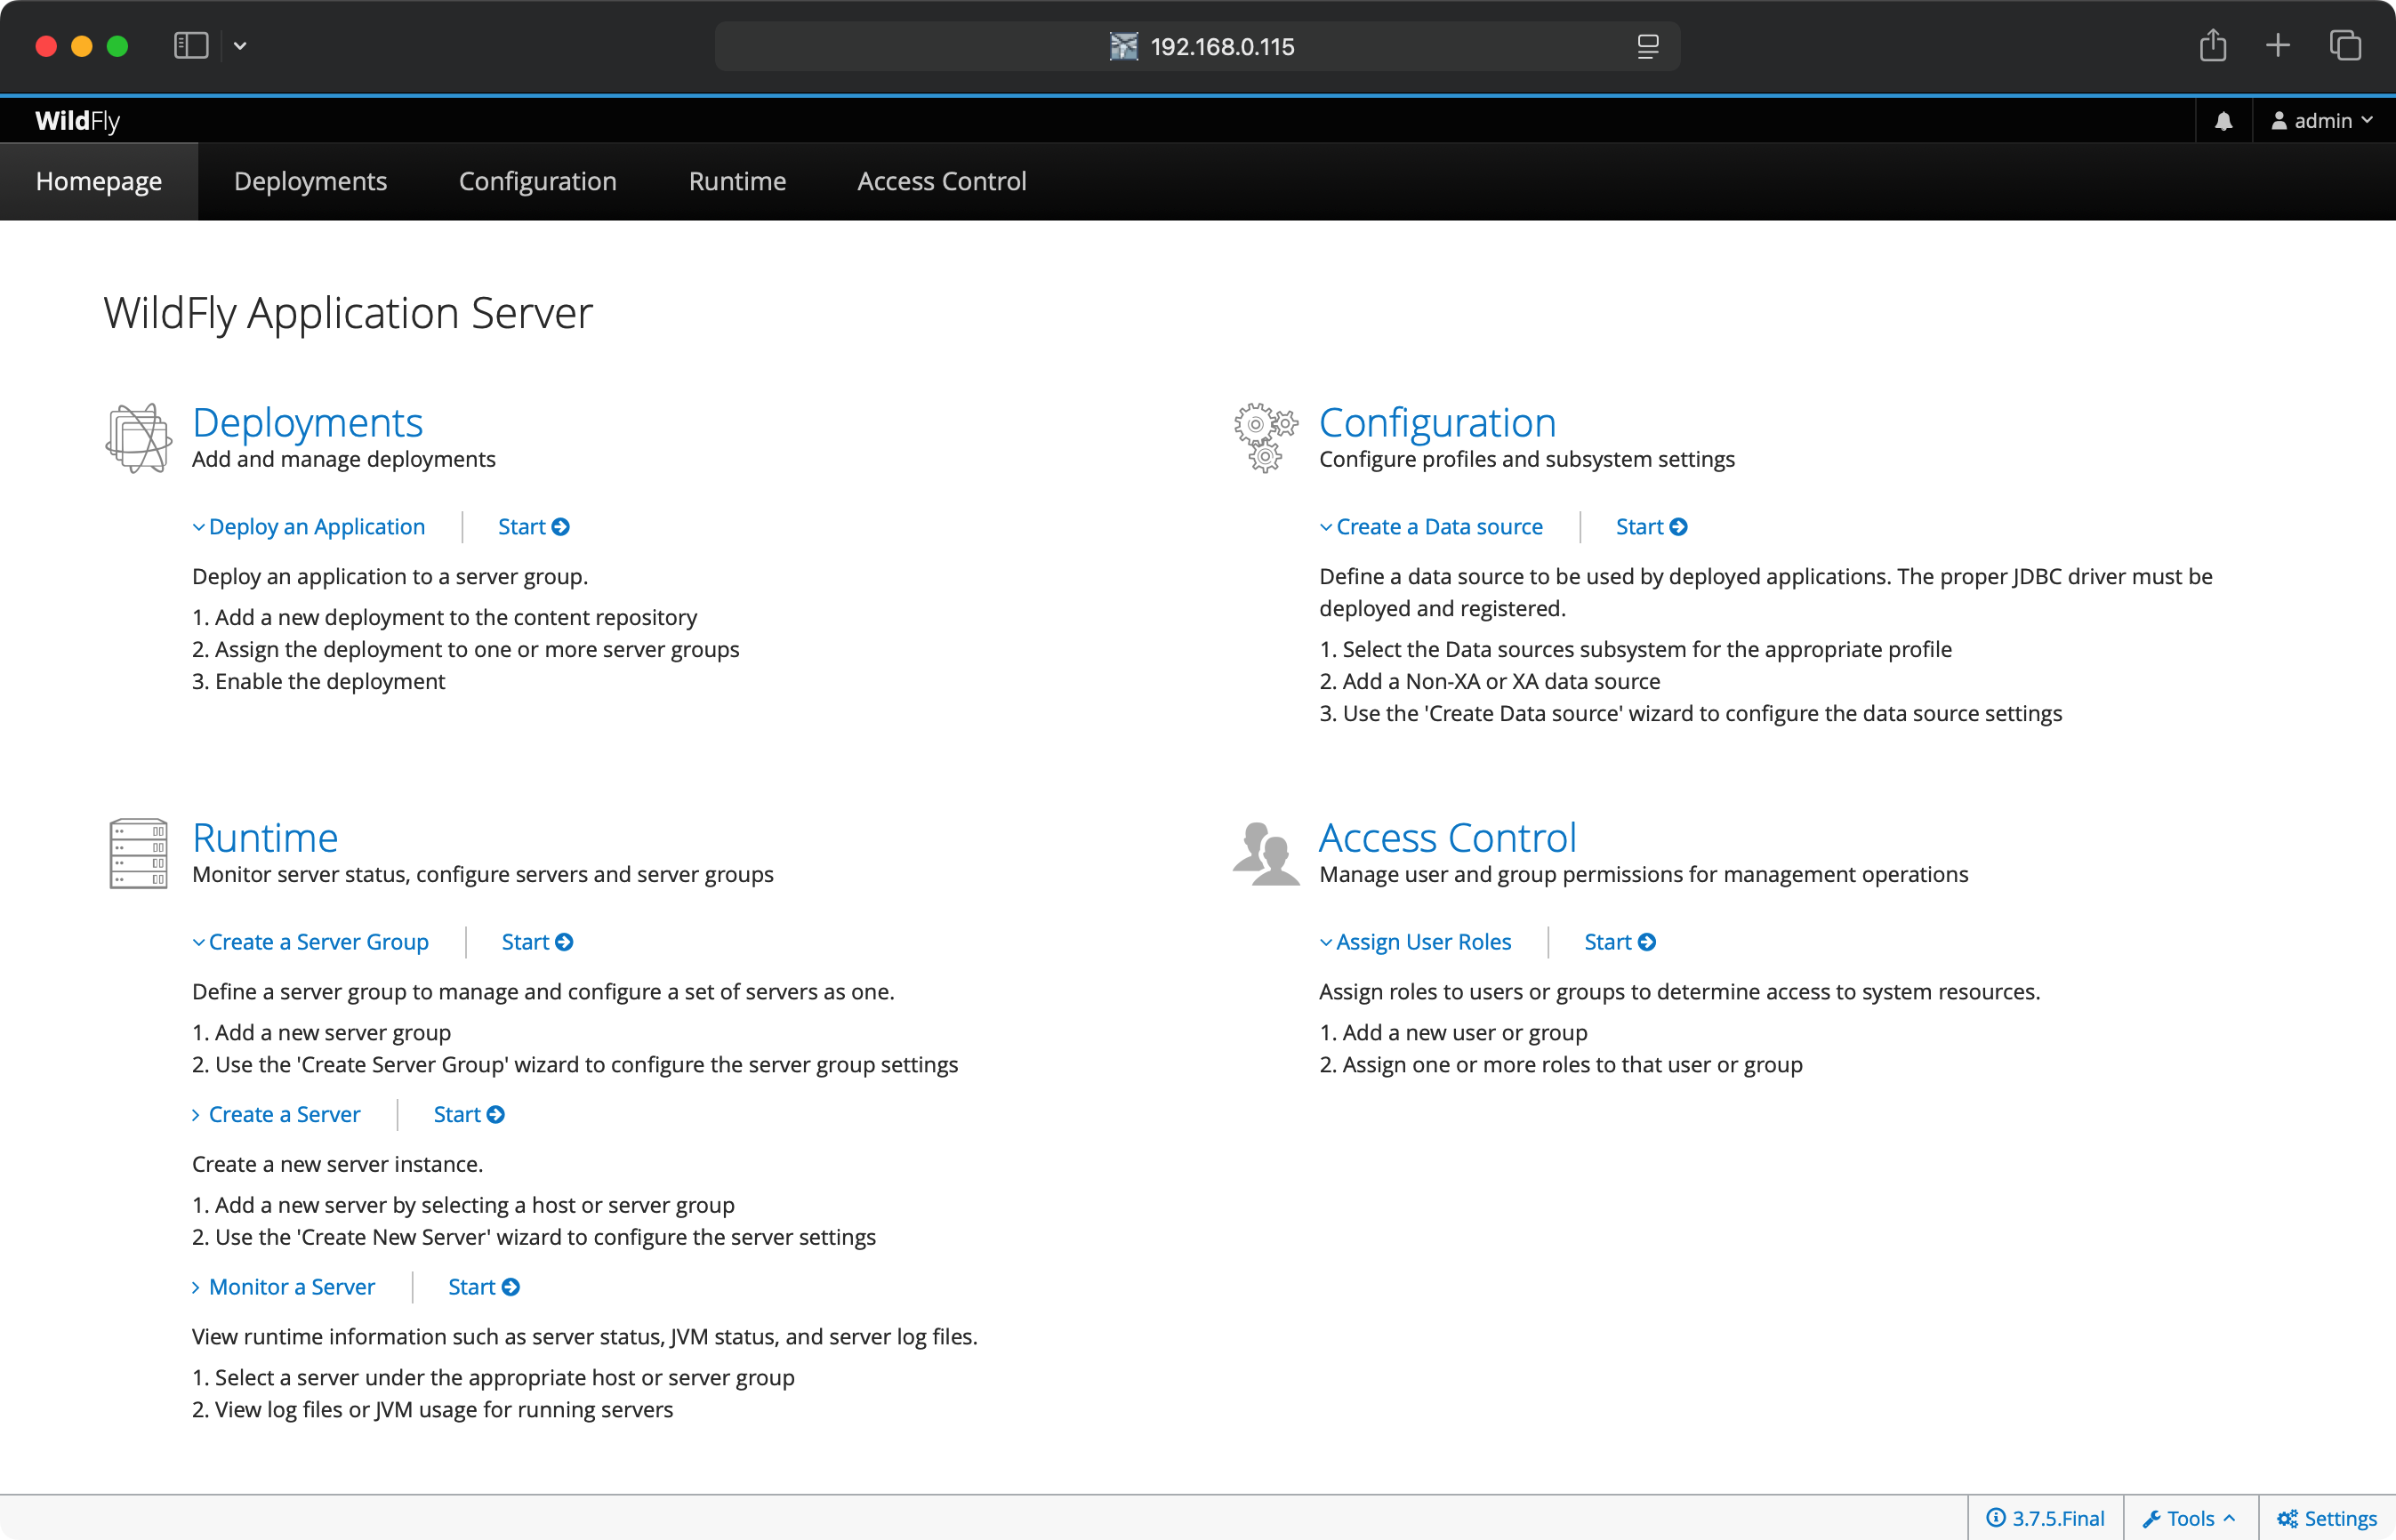Start the Assign User Roles task
The height and width of the screenshot is (1540, 2396).
coord(1620,942)
